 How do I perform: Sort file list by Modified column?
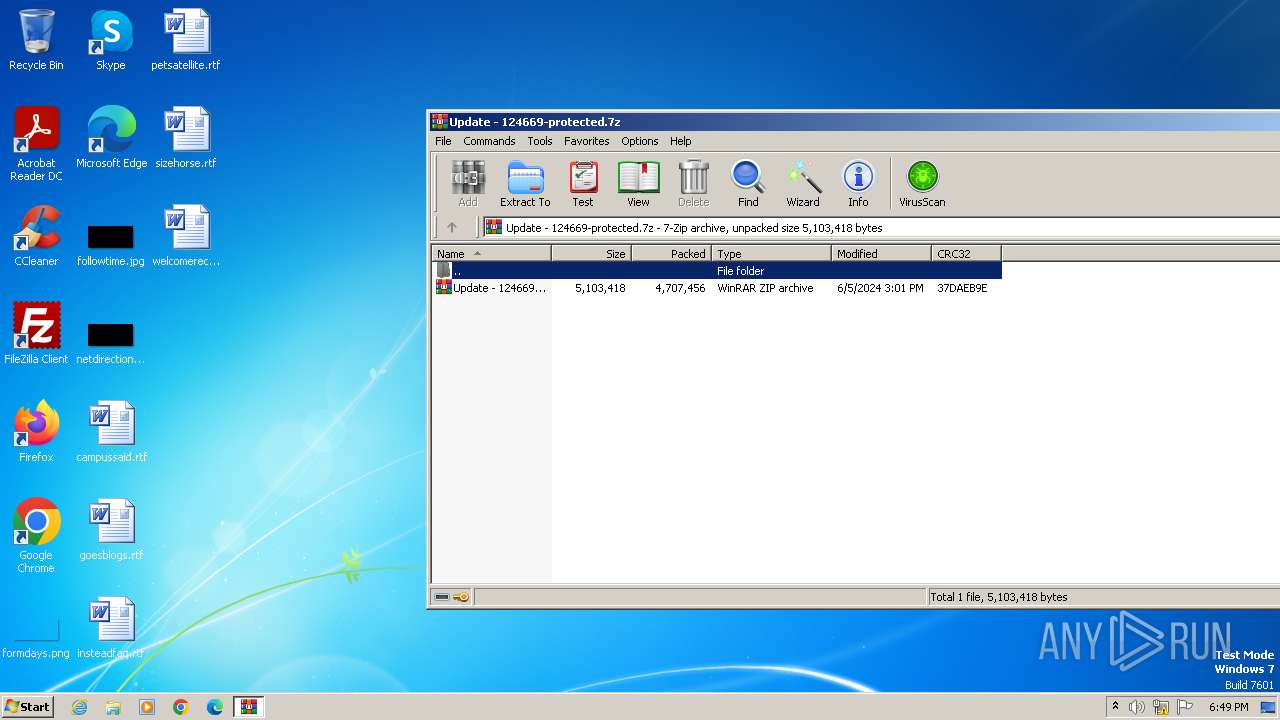tap(881, 254)
